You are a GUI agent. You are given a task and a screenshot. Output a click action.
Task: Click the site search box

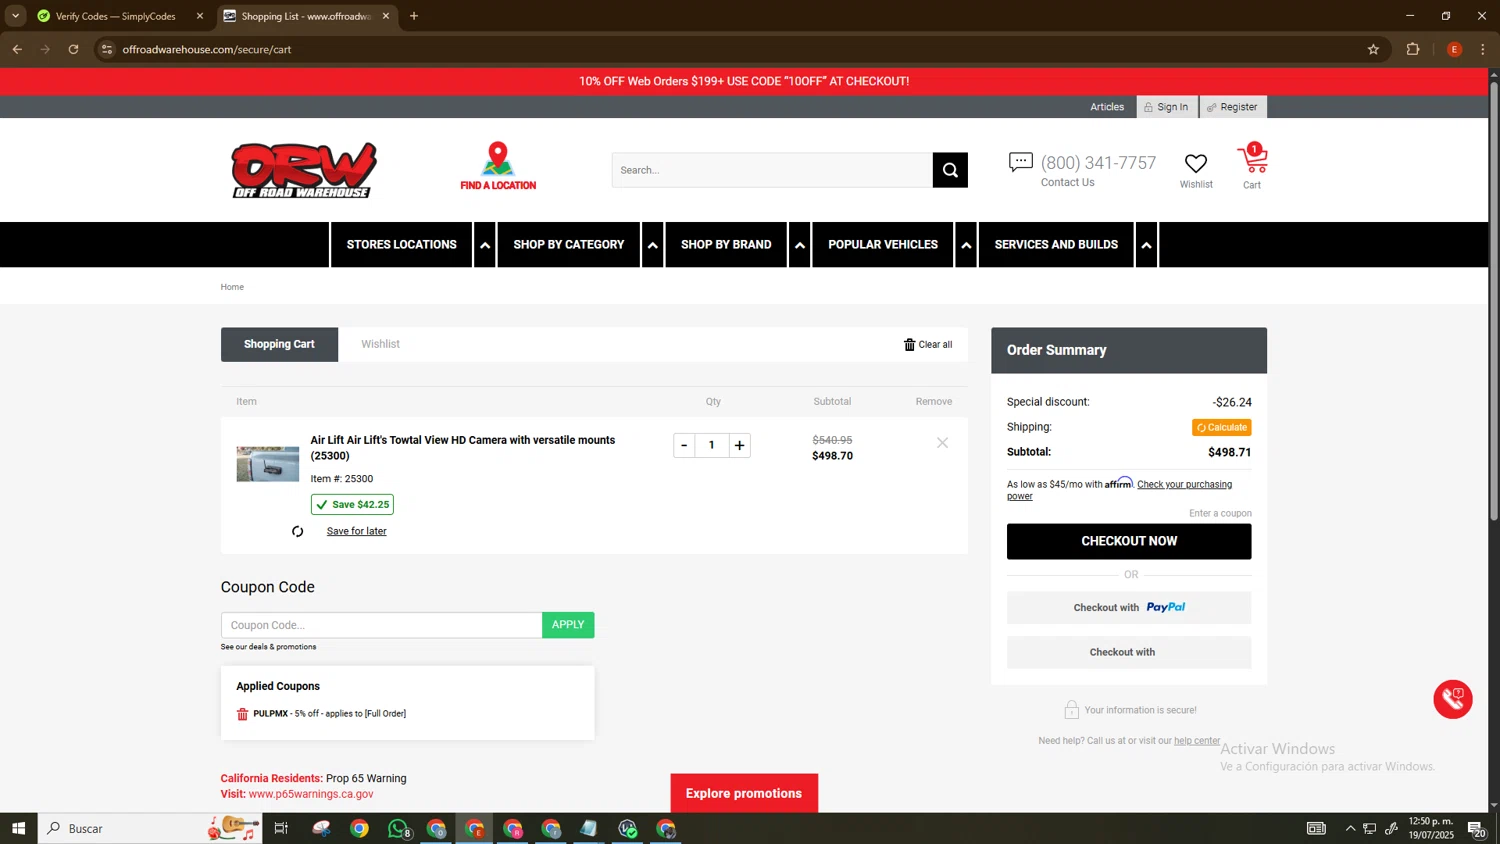pyautogui.click(x=772, y=170)
